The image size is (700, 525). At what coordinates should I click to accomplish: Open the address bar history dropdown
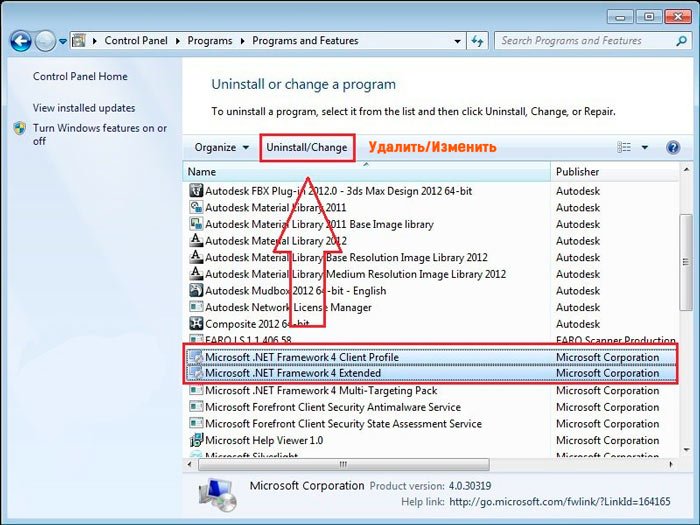click(x=457, y=41)
